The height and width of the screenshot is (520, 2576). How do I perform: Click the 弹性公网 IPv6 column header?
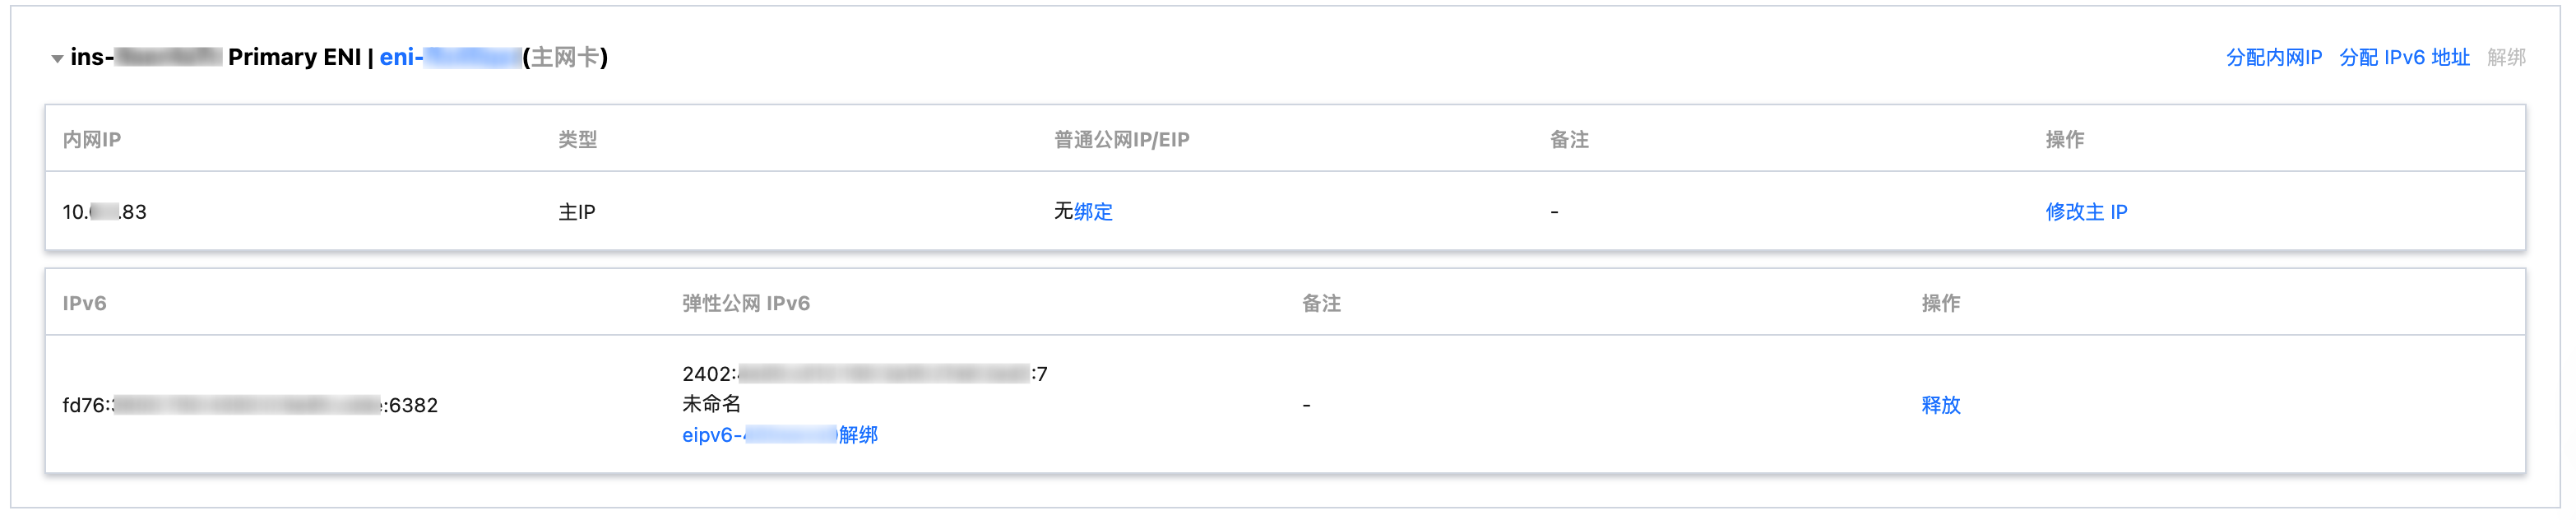click(746, 304)
